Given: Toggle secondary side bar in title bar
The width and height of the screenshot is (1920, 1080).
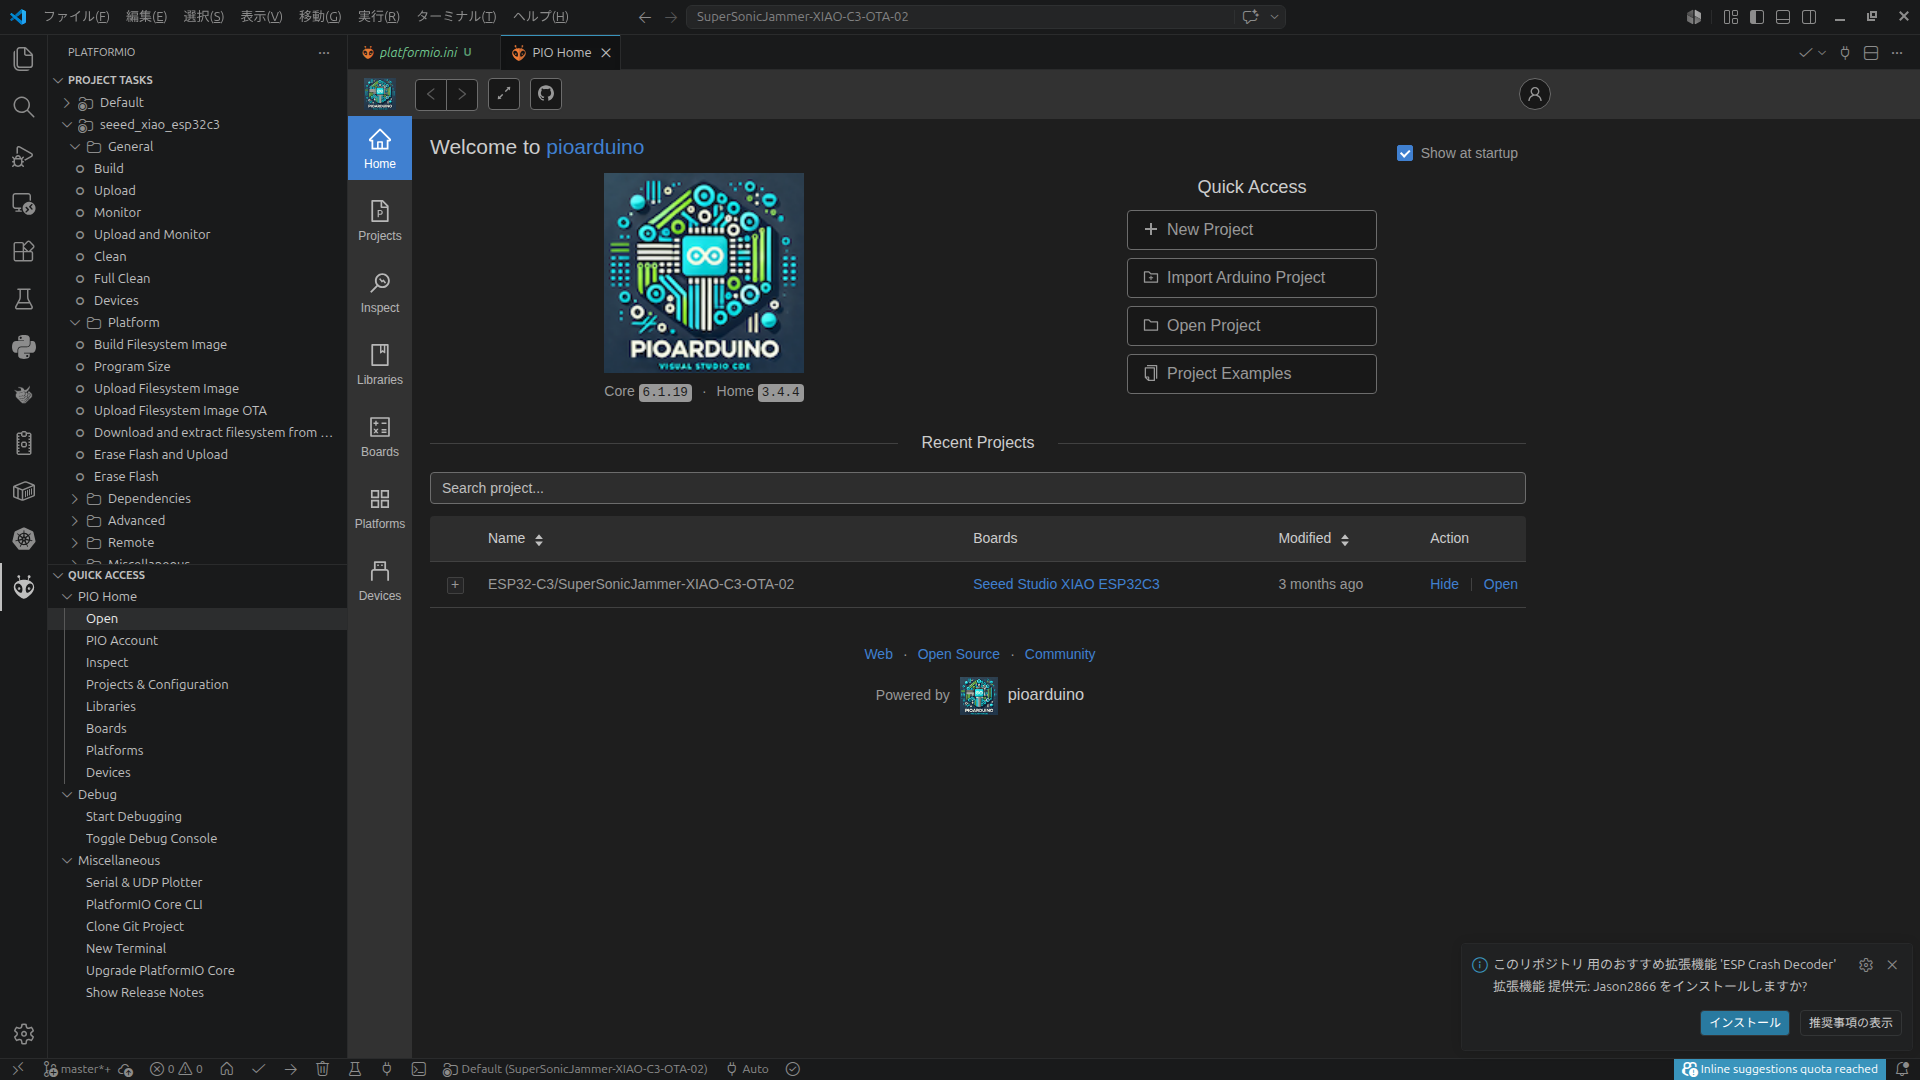Looking at the screenshot, I should pyautogui.click(x=1809, y=17).
